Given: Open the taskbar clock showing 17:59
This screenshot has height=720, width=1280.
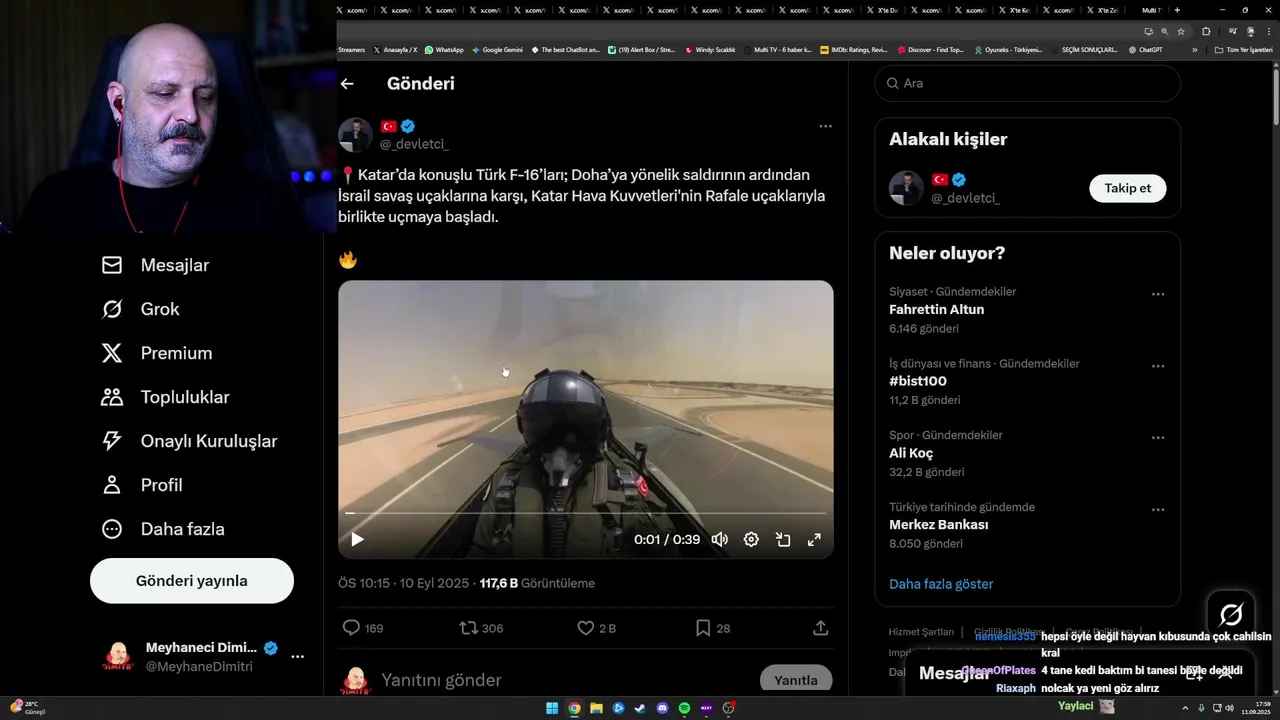Looking at the screenshot, I should click(1255, 708).
